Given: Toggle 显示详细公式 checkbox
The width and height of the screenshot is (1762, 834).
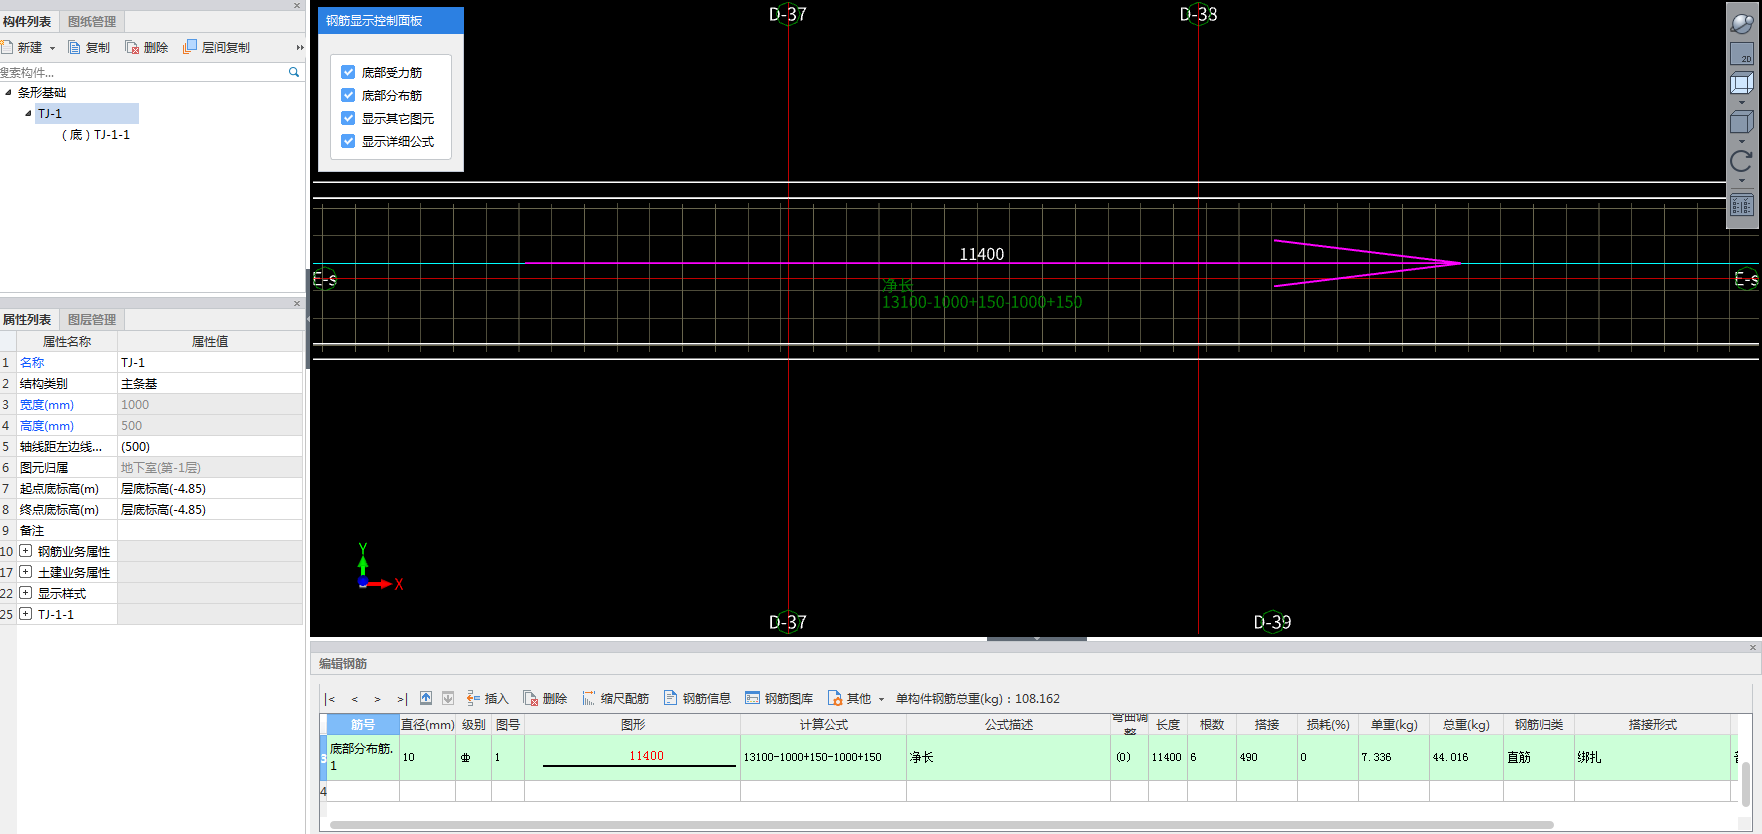Looking at the screenshot, I should click(x=348, y=141).
